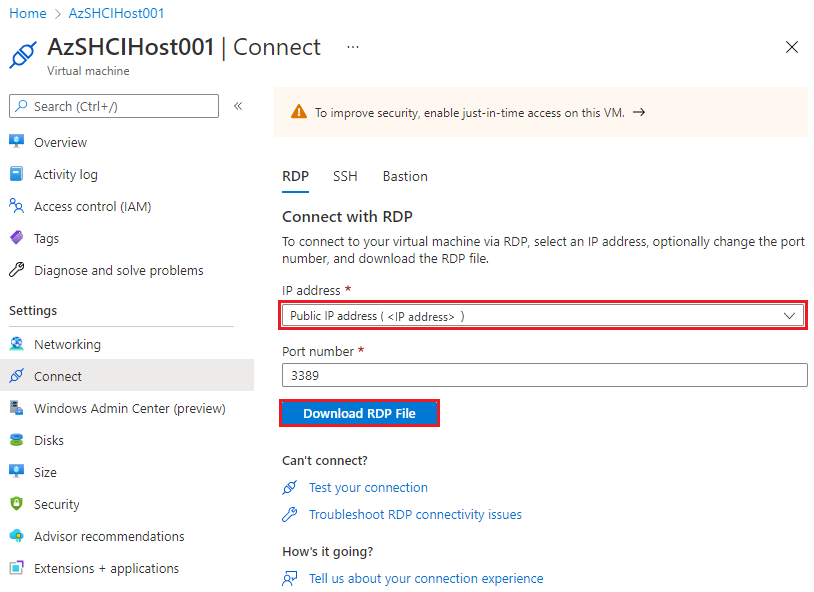
Task: Click the Advisor recommendations cloud icon
Action: click(17, 536)
